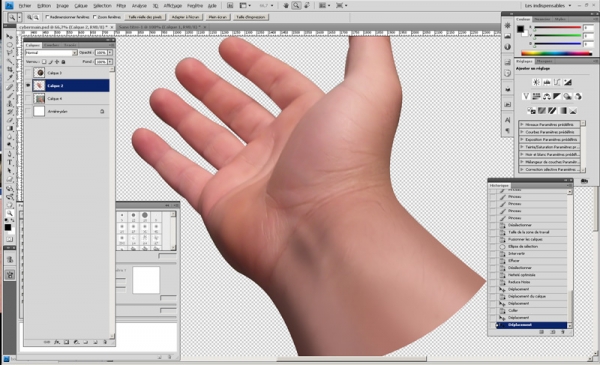
Task: Toggle visibility of Arrière-plan layer
Action: click(x=28, y=111)
